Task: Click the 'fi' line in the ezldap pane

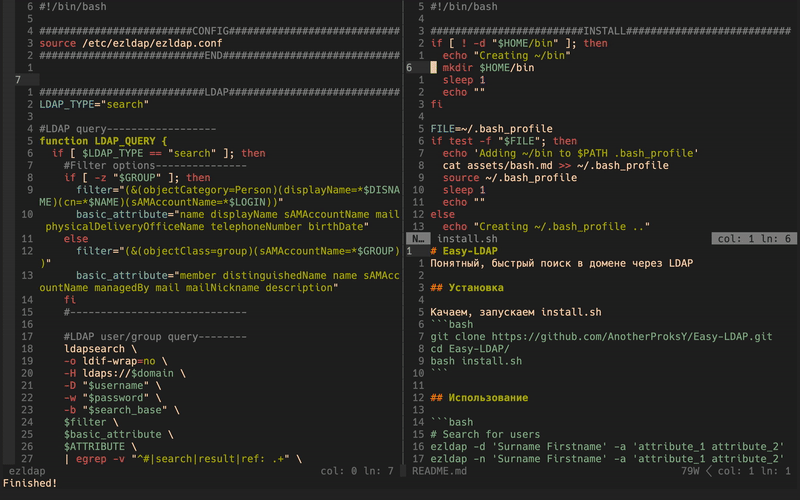Action: pyautogui.click(x=70, y=300)
